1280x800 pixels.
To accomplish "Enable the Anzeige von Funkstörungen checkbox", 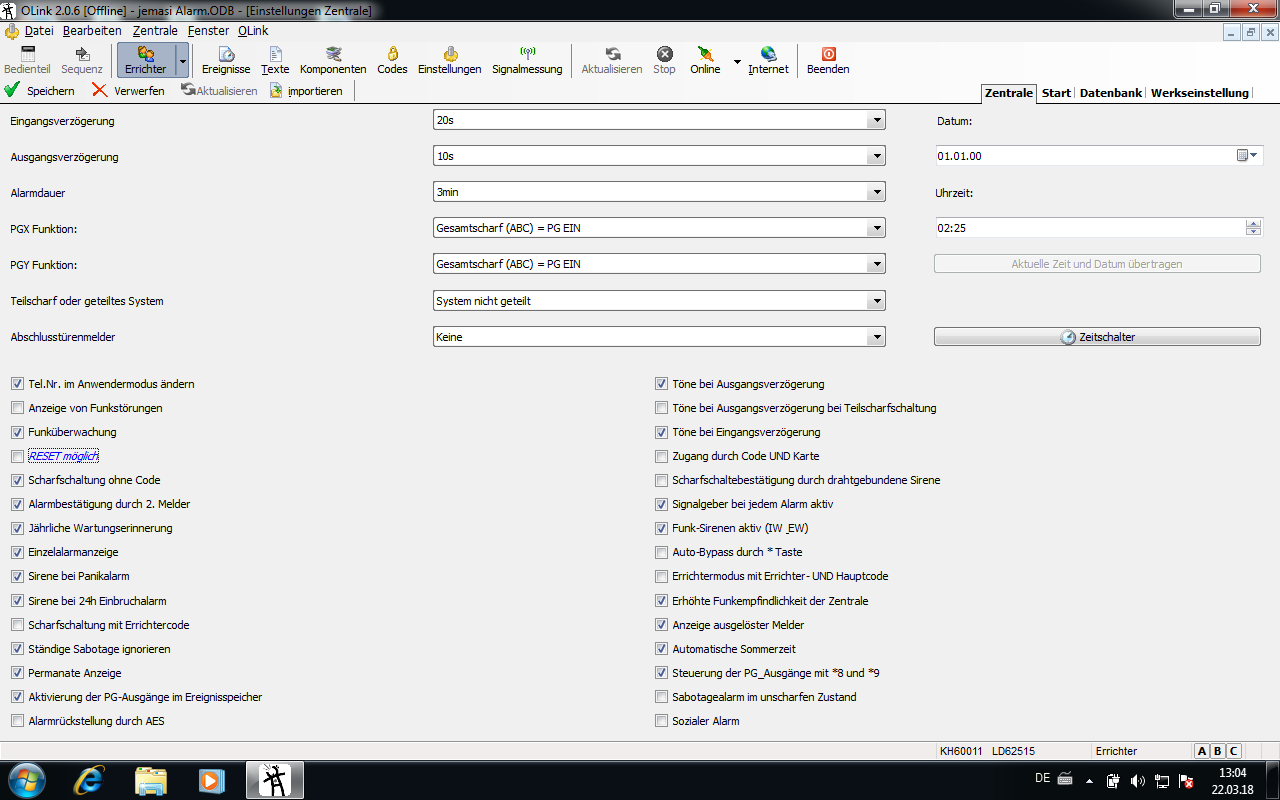I will 18,408.
